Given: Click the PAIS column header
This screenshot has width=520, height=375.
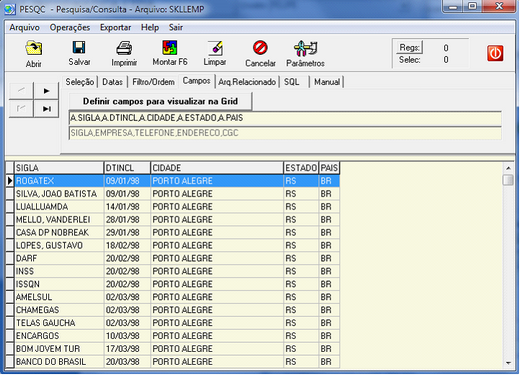Looking at the screenshot, I should click(x=329, y=168).
